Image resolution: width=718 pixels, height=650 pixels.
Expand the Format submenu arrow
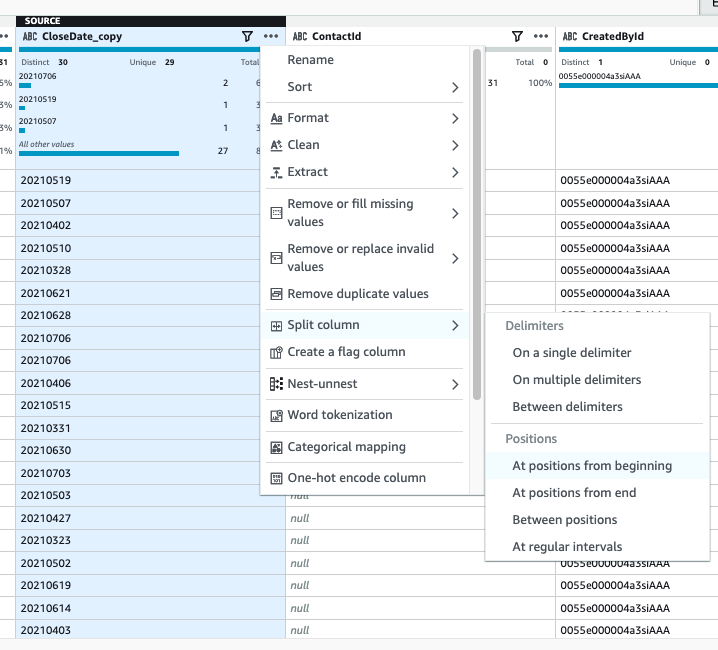[x=455, y=119]
